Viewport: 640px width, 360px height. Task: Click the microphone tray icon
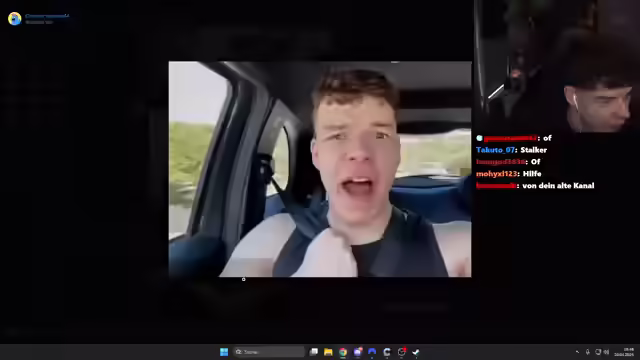click(x=588, y=352)
